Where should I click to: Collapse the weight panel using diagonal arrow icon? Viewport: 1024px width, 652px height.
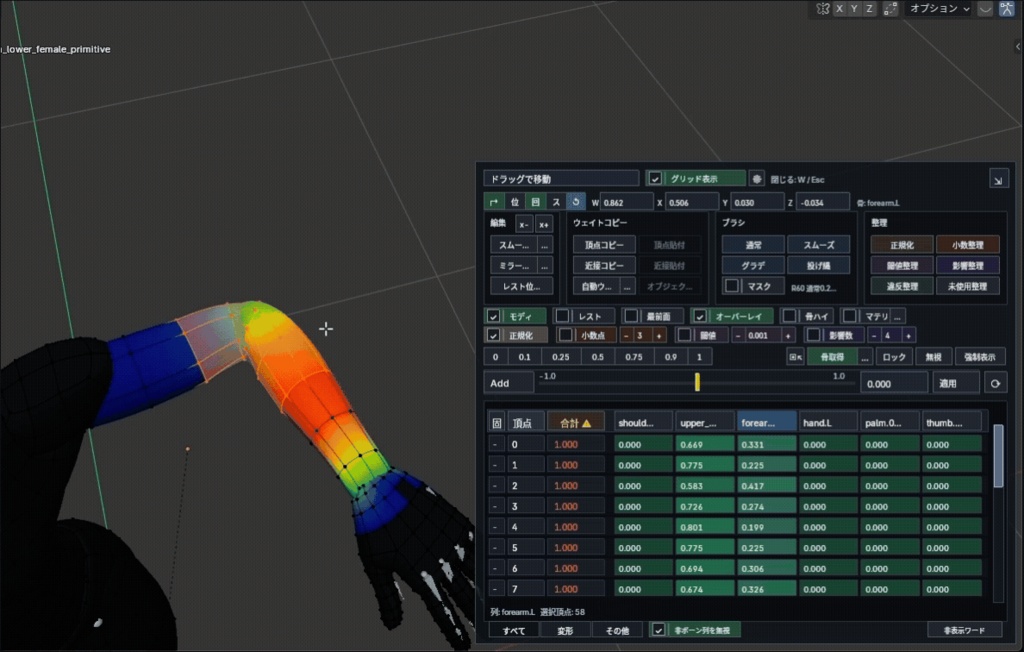tap(998, 180)
